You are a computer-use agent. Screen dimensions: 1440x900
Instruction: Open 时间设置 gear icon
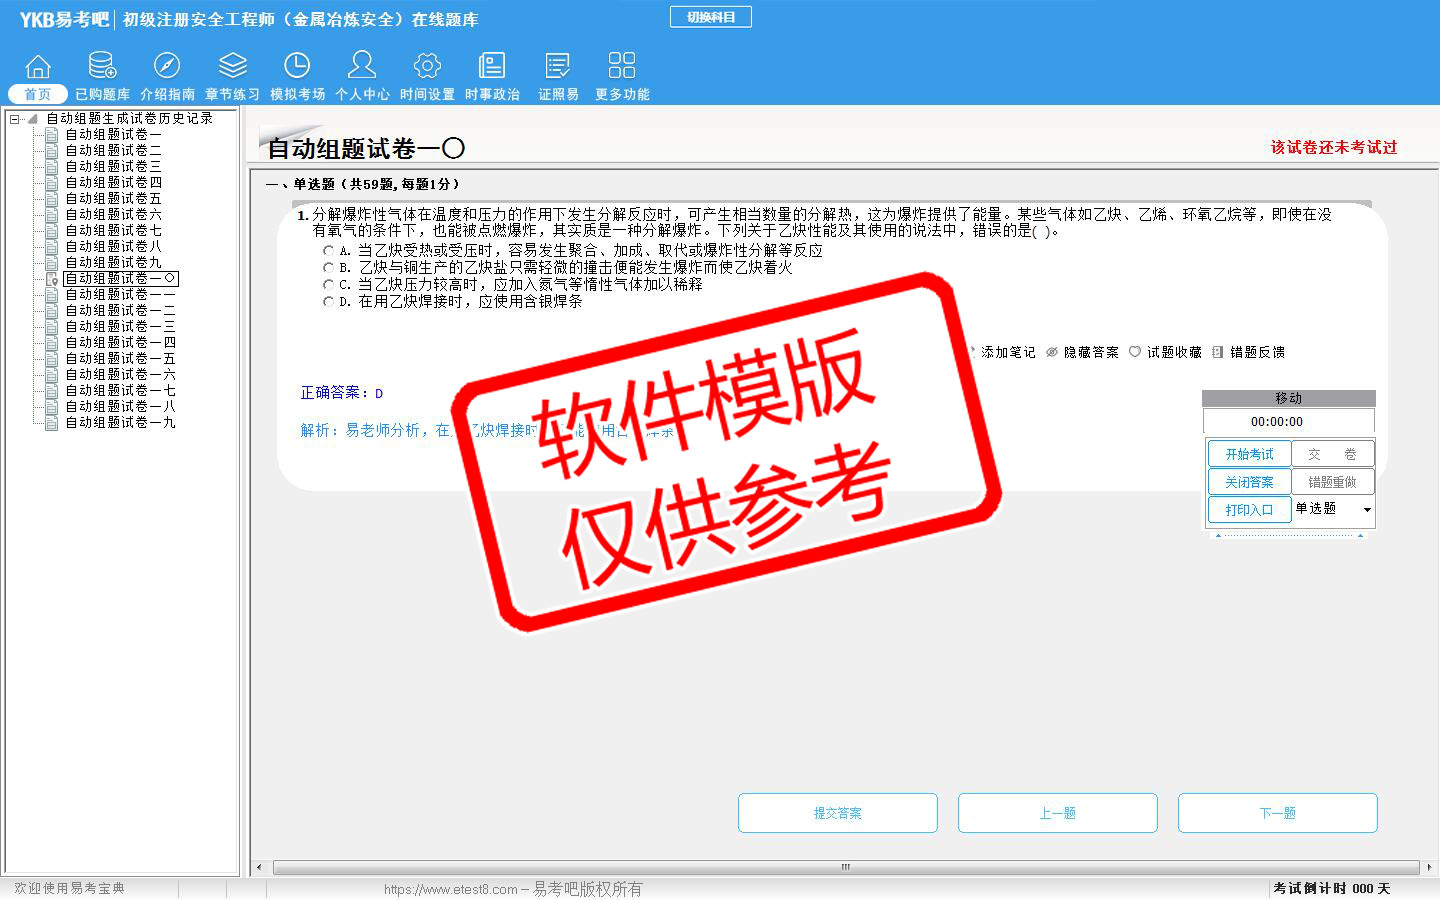pos(427,66)
